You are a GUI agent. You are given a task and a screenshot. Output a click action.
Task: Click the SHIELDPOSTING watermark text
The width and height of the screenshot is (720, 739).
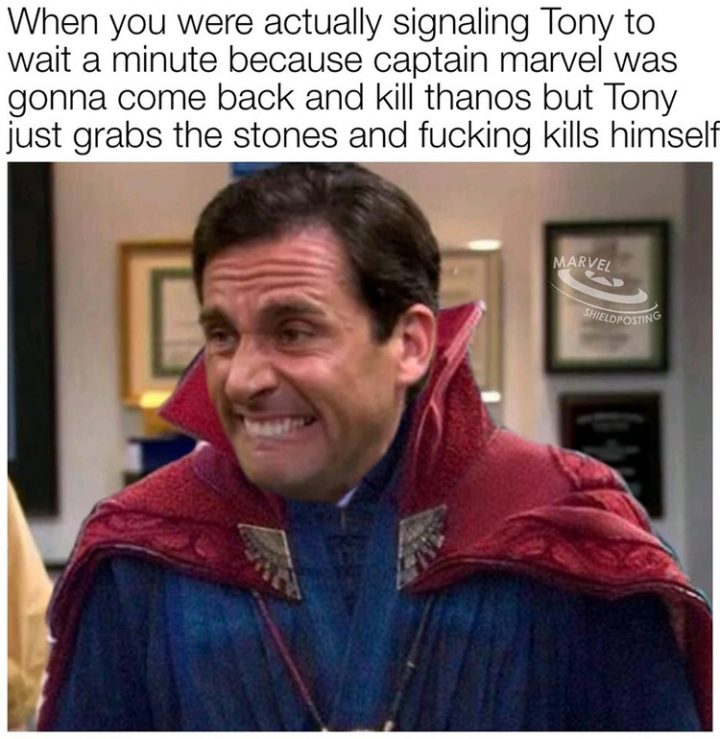[622, 317]
